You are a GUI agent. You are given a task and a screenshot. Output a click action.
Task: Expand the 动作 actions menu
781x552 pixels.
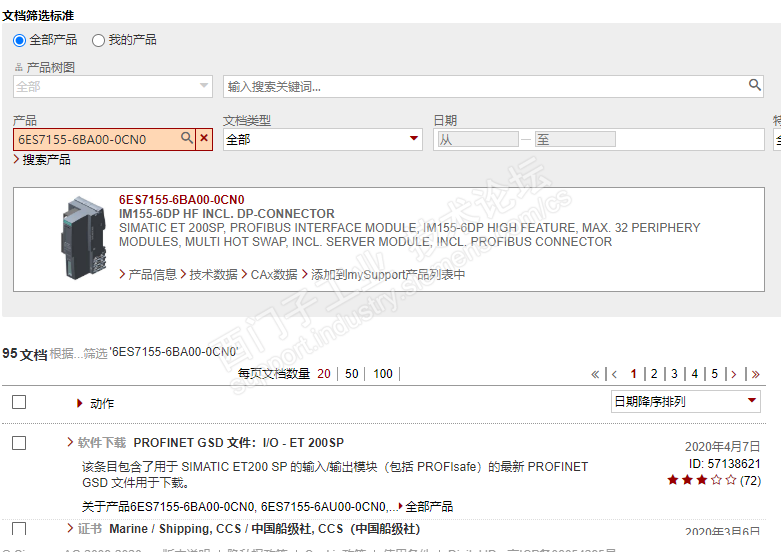click(96, 404)
